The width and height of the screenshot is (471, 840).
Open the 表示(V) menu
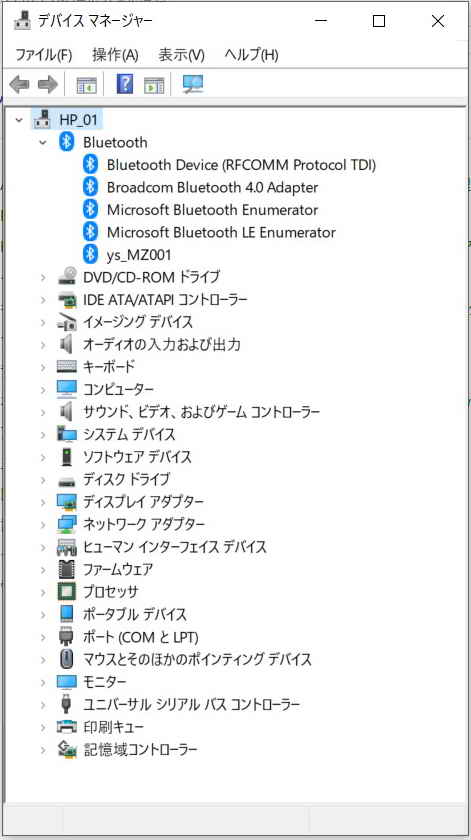(x=182, y=54)
